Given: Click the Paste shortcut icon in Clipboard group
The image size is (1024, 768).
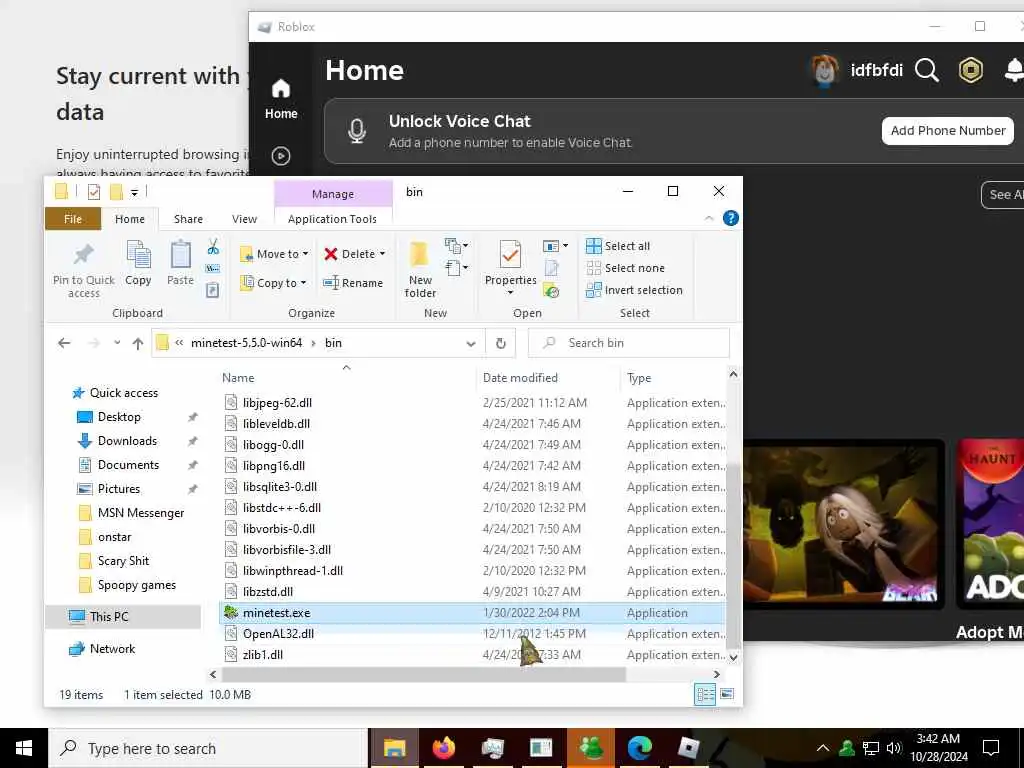Looking at the screenshot, I should point(213,290).
